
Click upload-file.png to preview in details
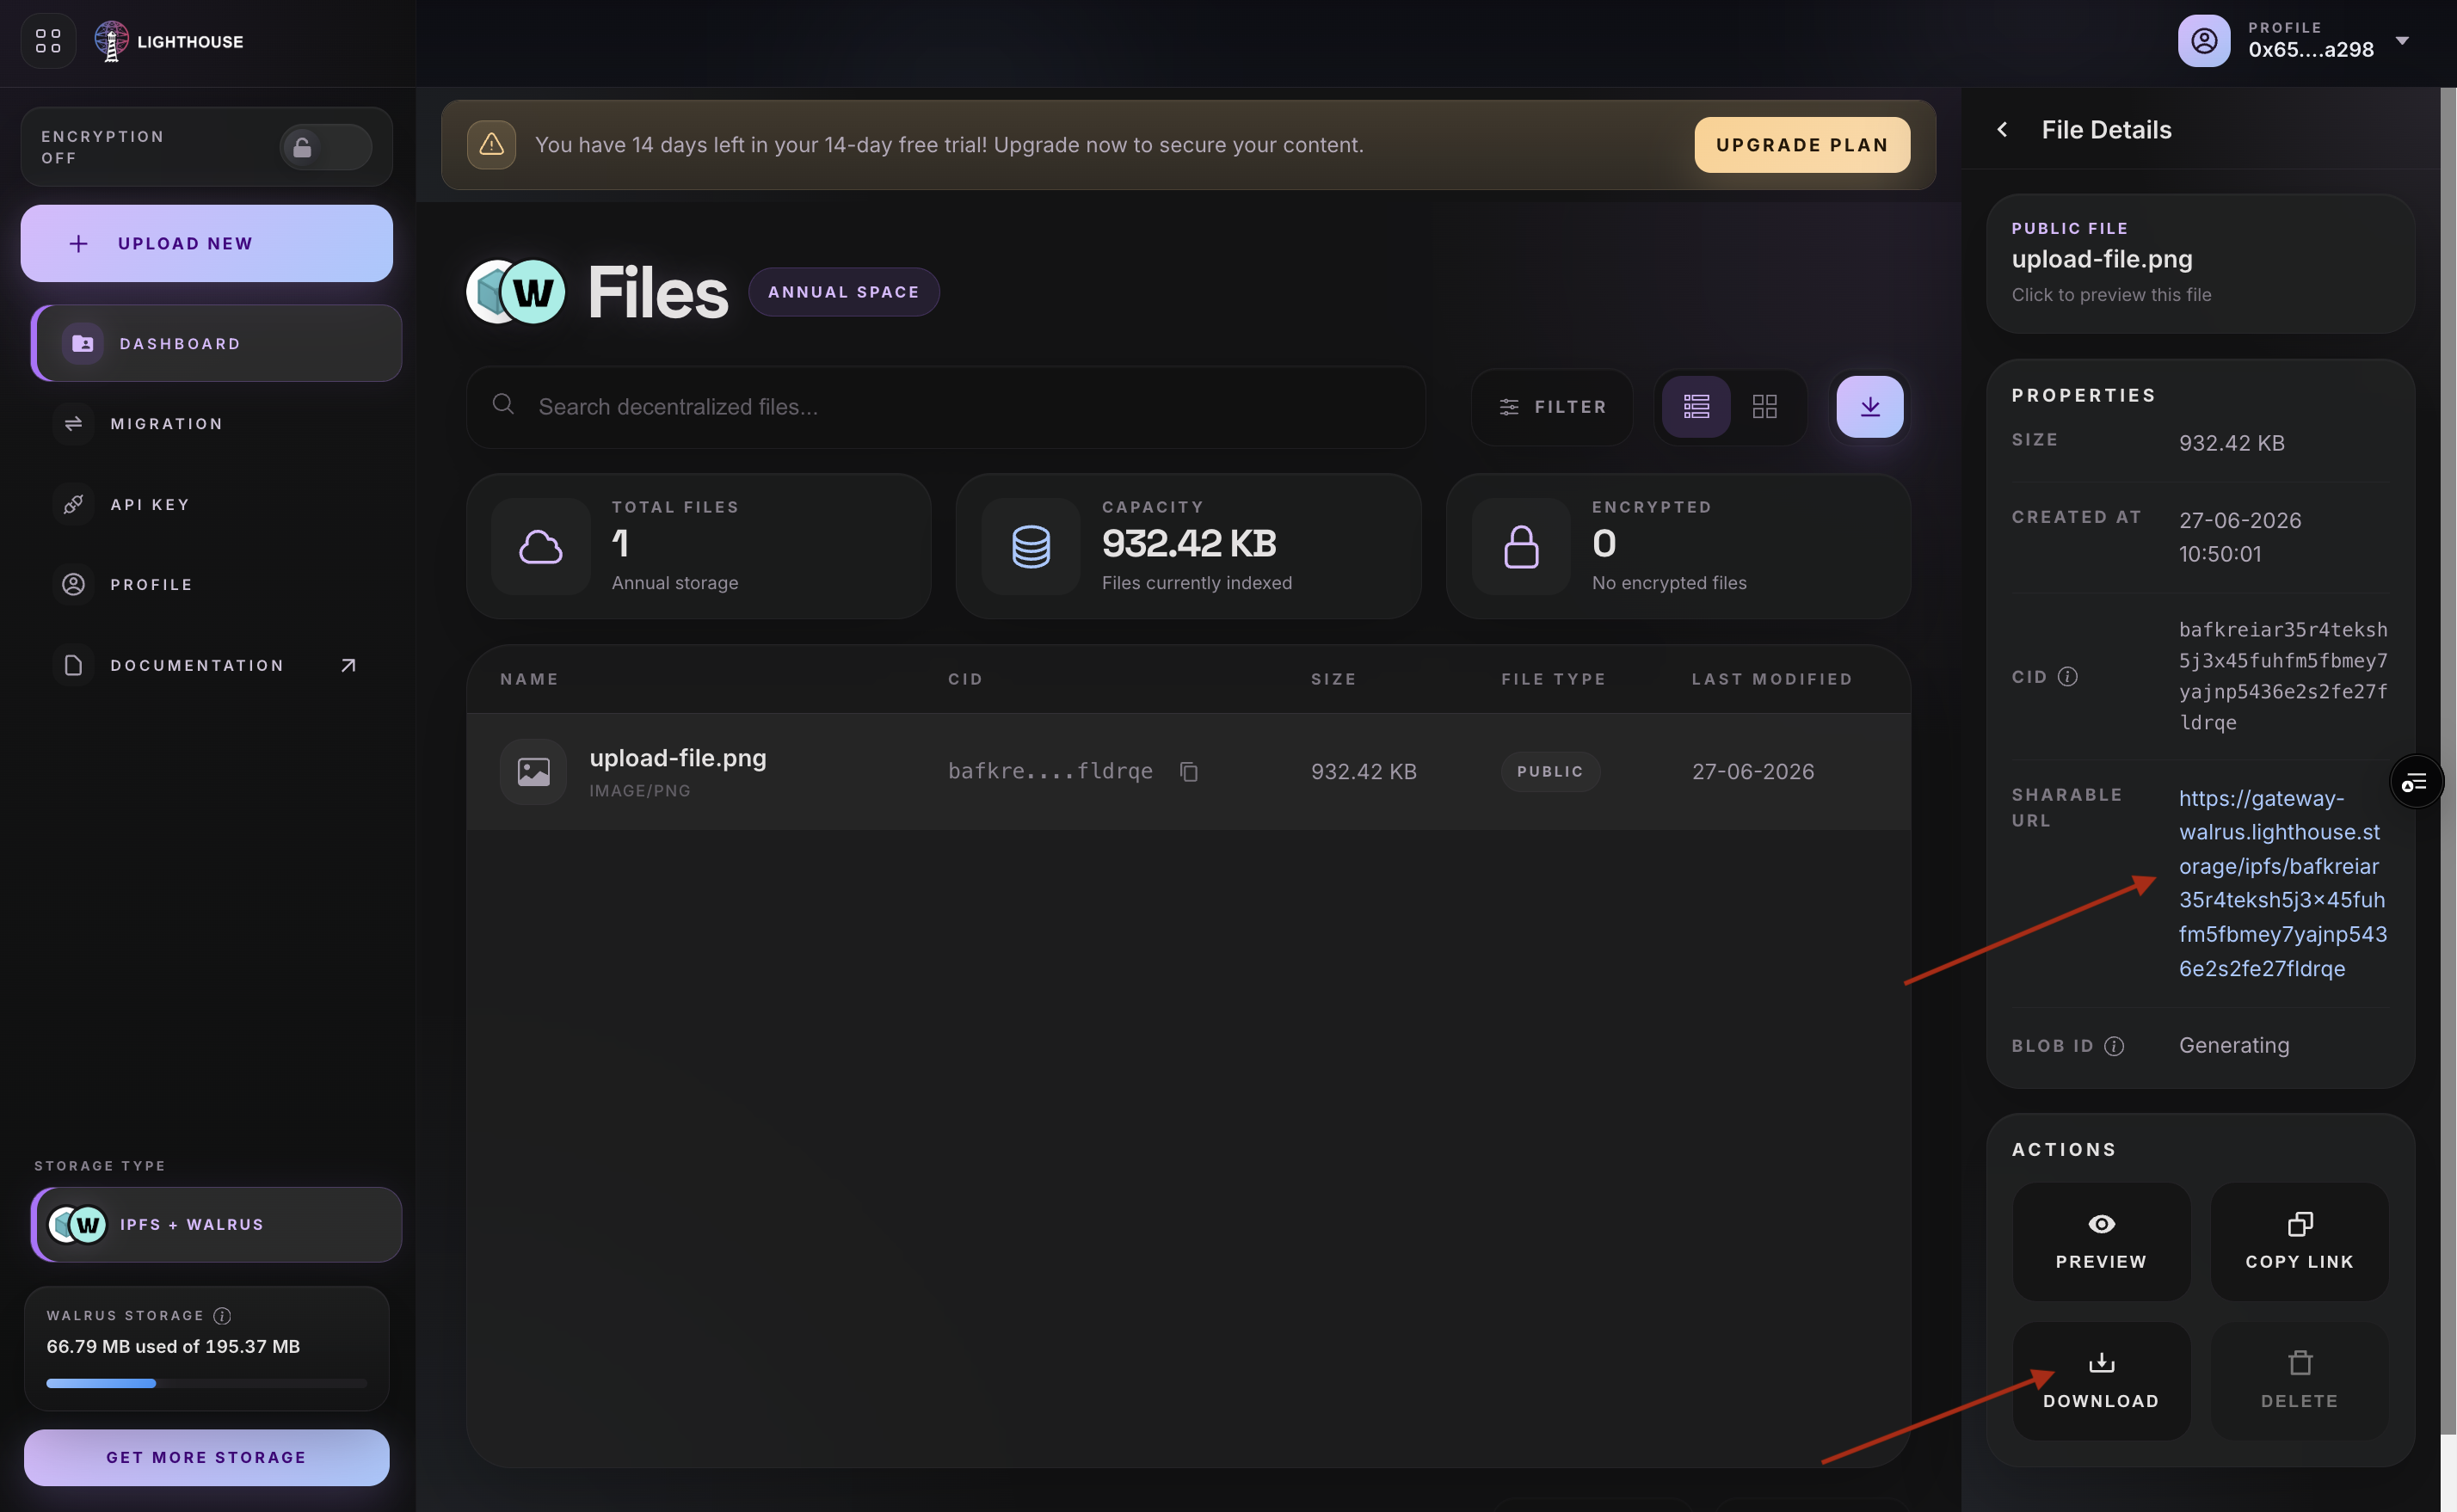pyautogui.click(x=2200, y=264)
